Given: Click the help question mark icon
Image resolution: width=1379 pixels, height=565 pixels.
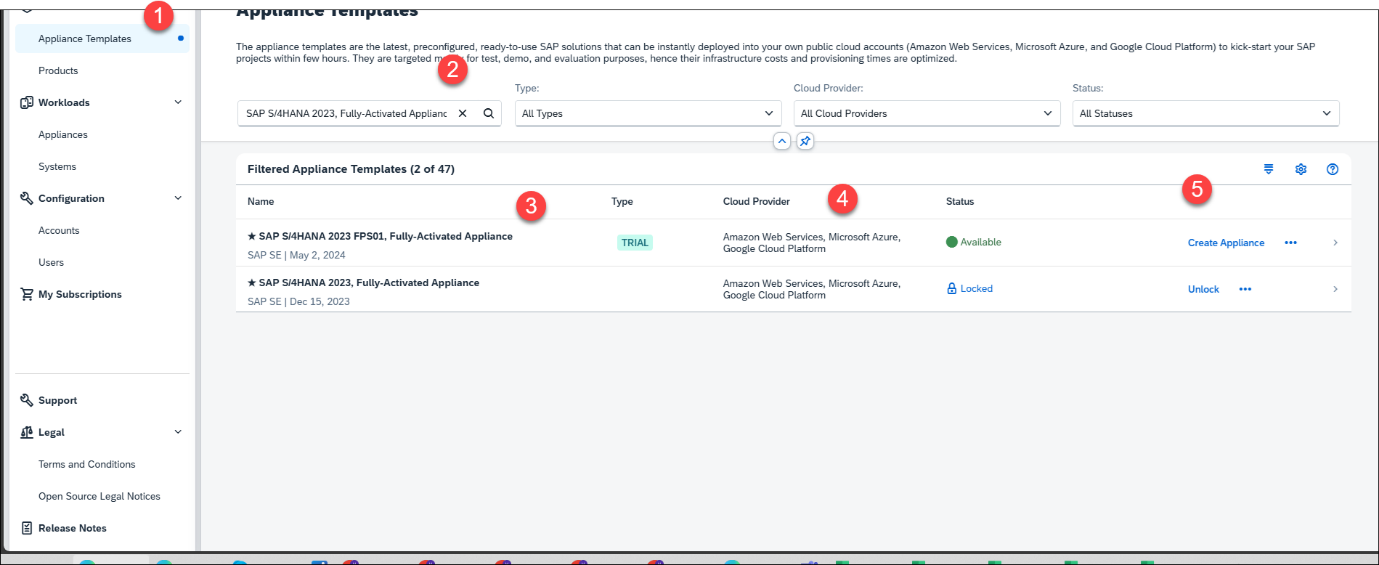Looking at the screenshot, I should click(x=1332, y=169).
